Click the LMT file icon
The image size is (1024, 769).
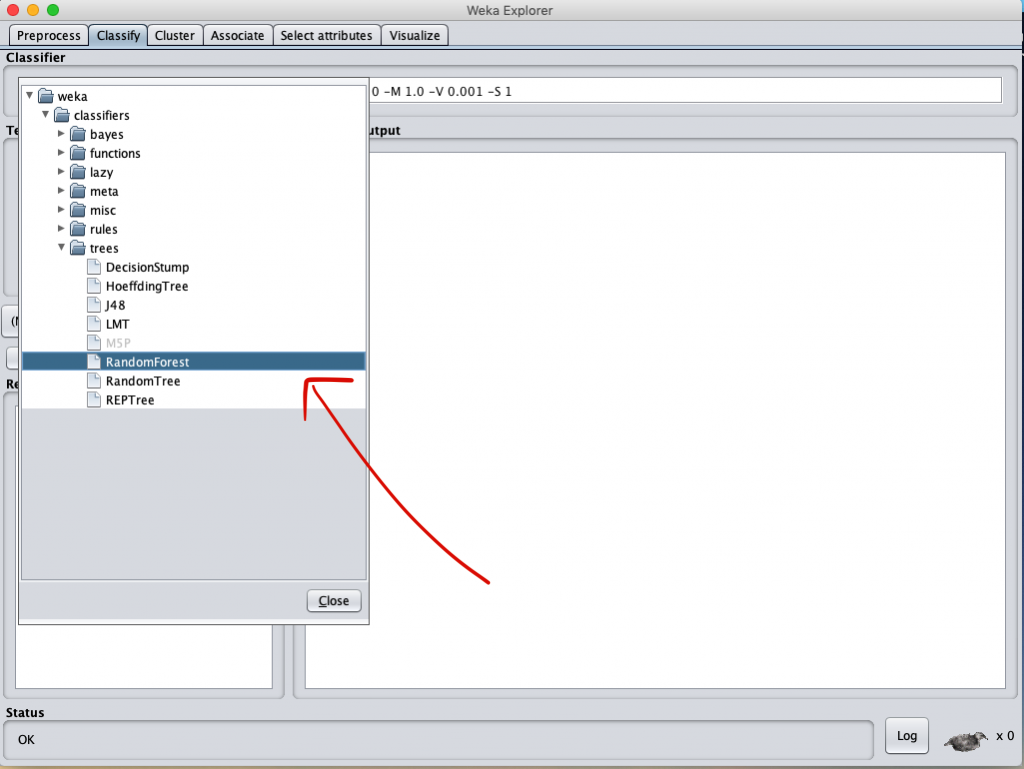tap(94, 324)
